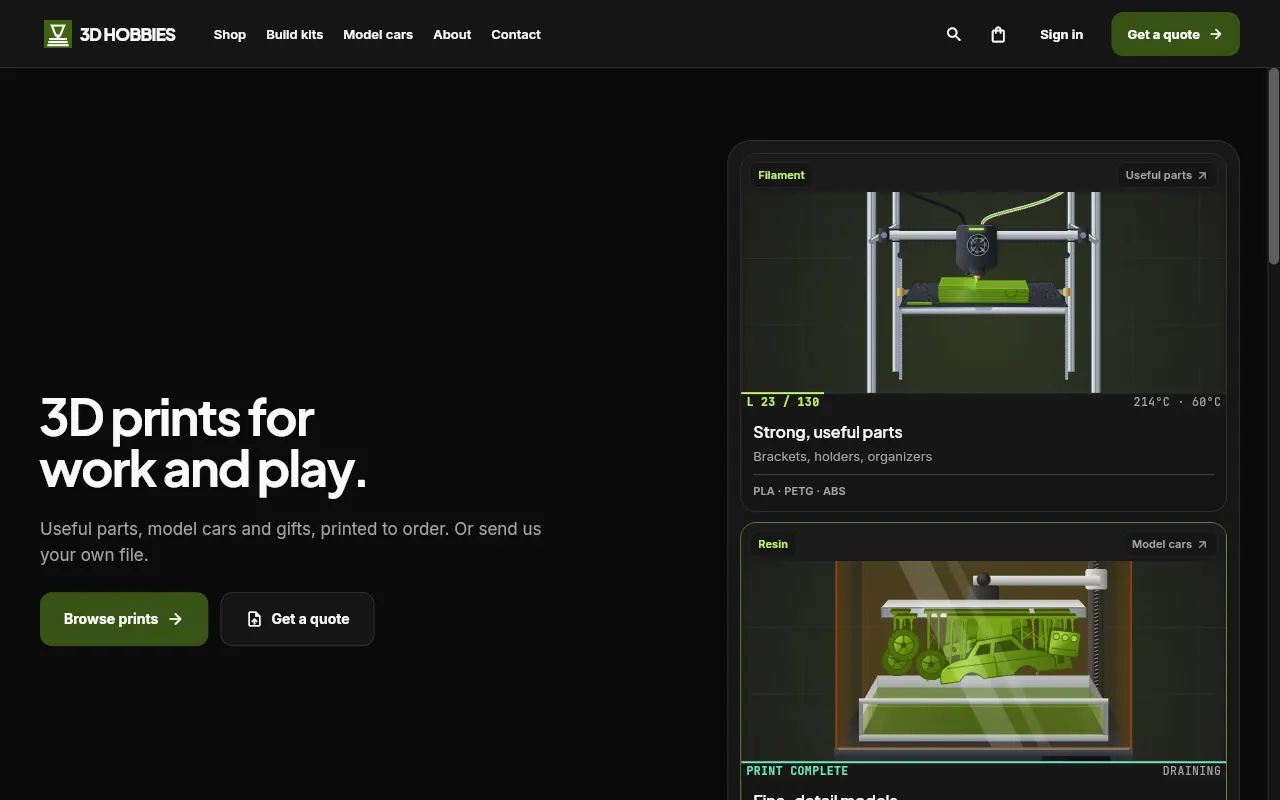Click the "L 23 / 130" layer counter

[783, 402]
